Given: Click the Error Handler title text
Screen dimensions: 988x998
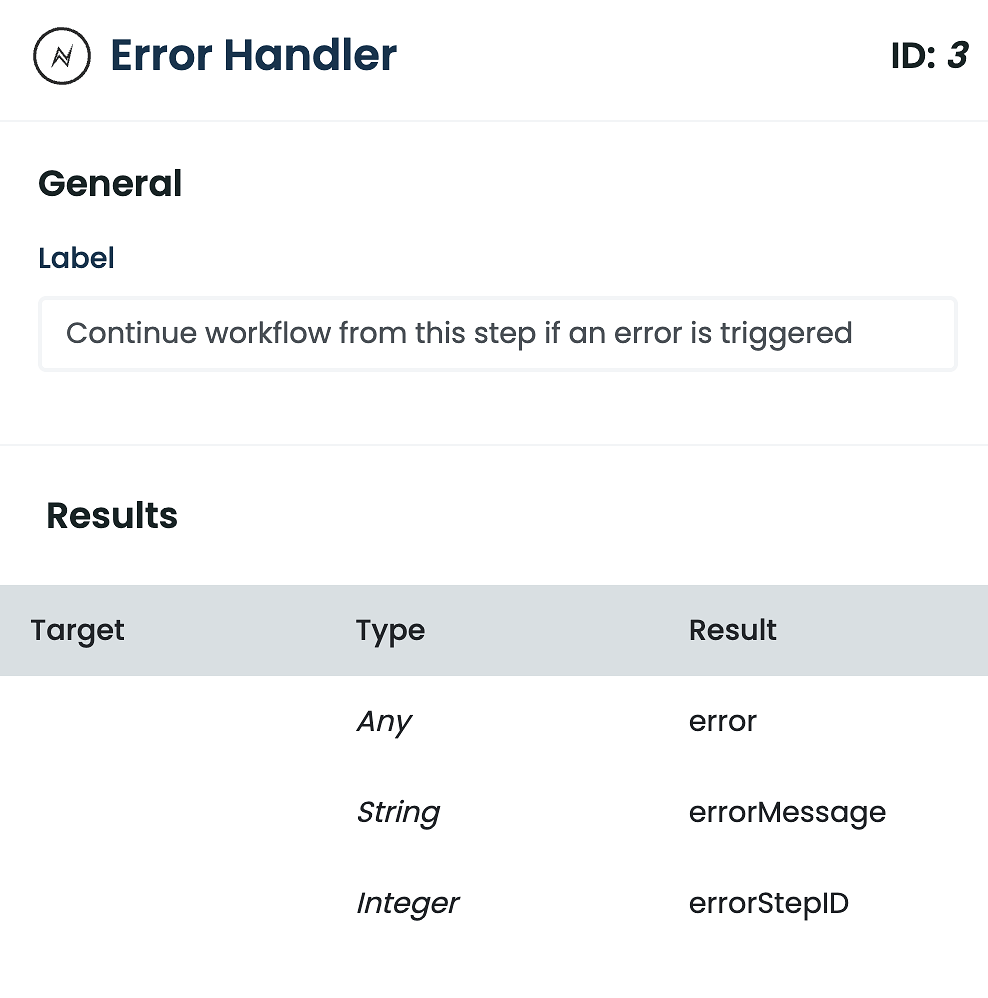Looking at the screenshot, I should (255, 56).
